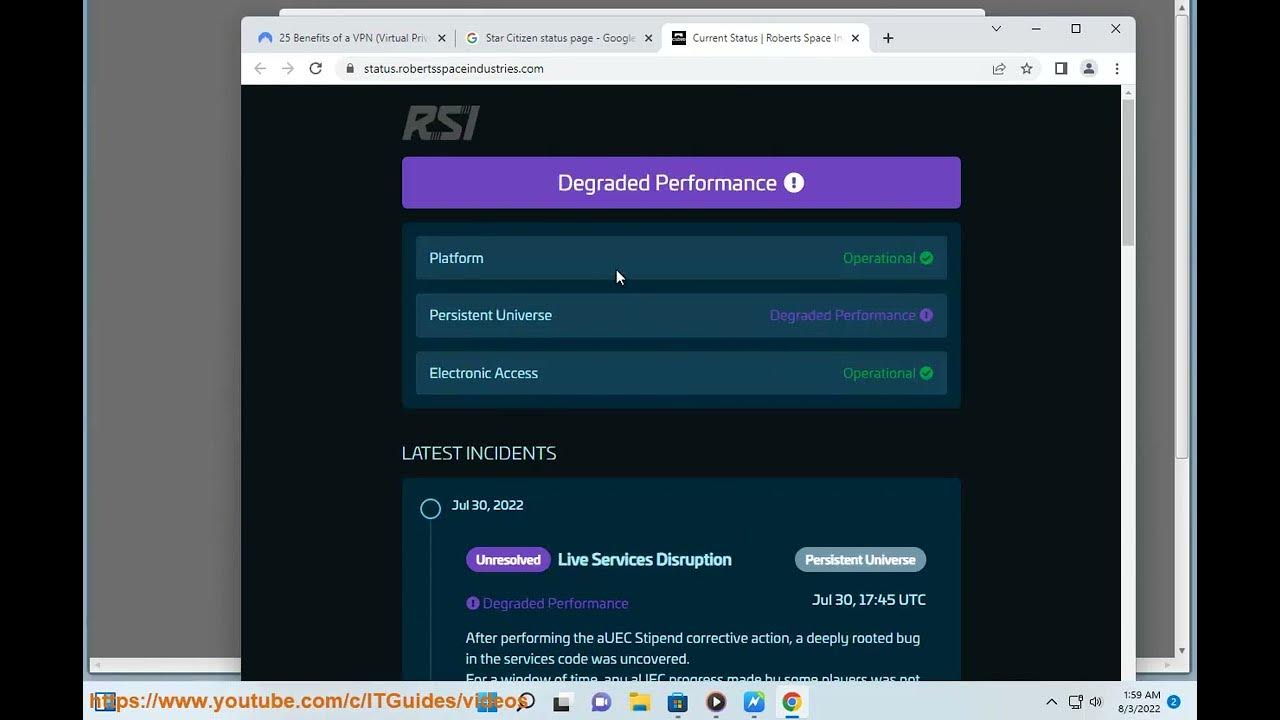The height and width of the screenshot is (720, 1280).
Task: Open File Explorer from the taskbar
Action: 640,702
